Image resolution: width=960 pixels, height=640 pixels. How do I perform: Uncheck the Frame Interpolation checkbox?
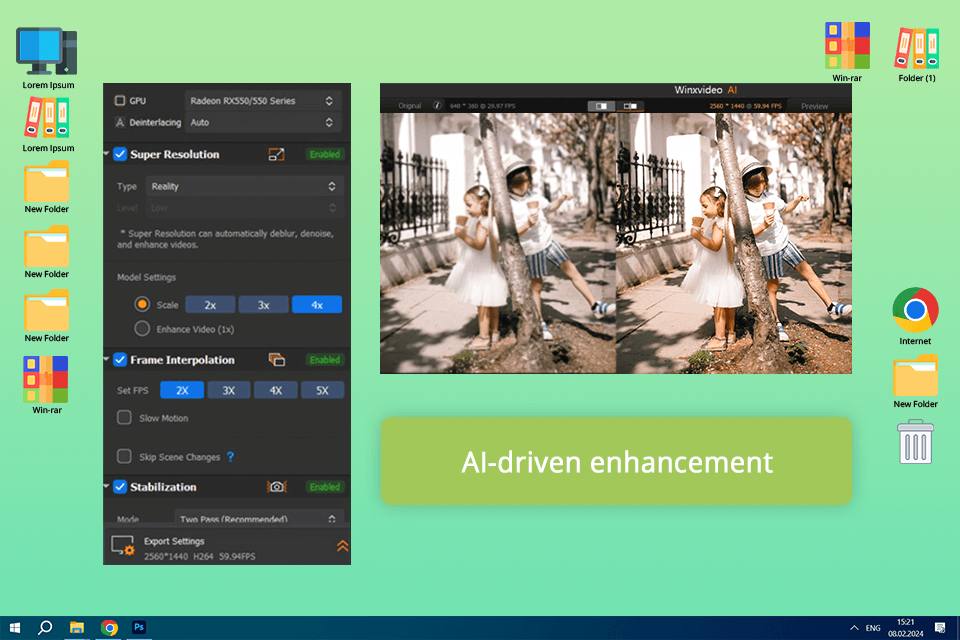(120, 360)
